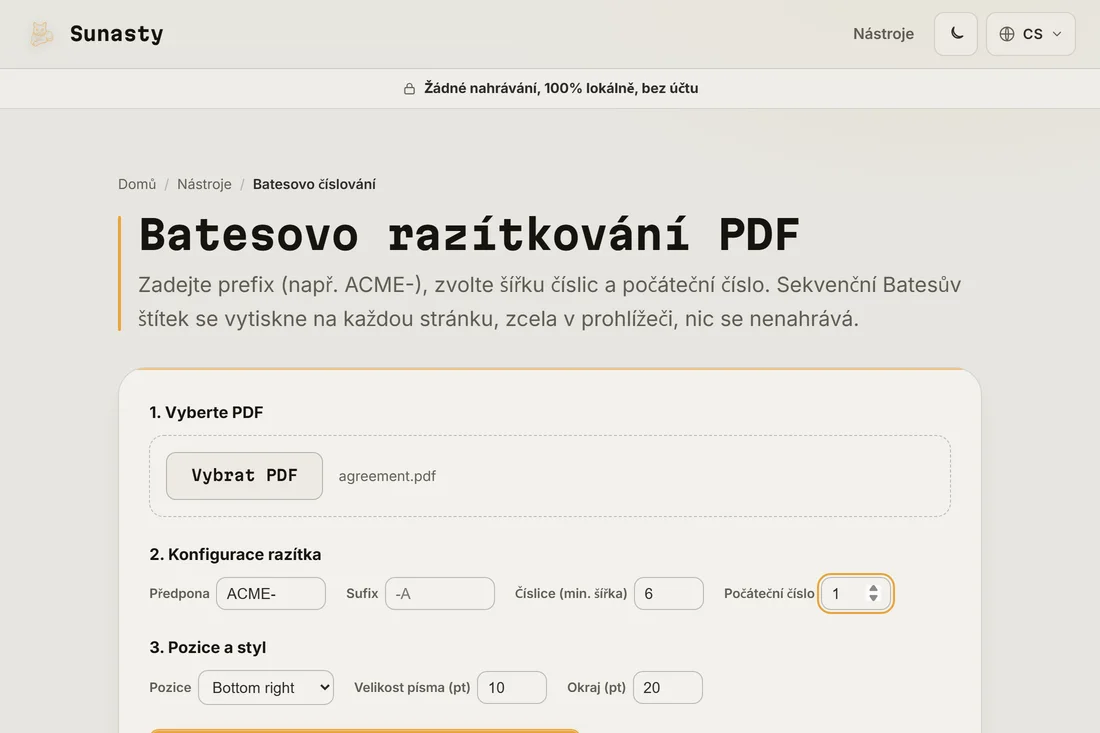1100x733 pixels.
Task: Open the CS language dropdown
Action: coord(1031,34)
